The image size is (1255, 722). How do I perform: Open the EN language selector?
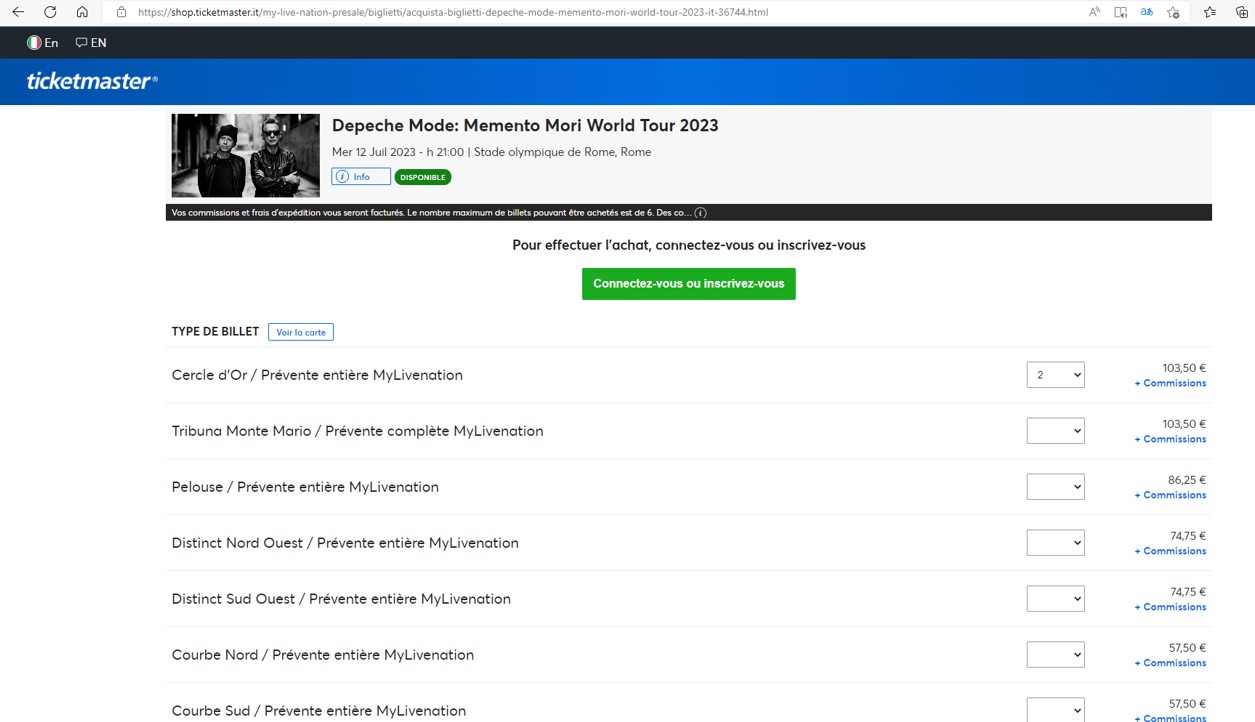point(91,43)
